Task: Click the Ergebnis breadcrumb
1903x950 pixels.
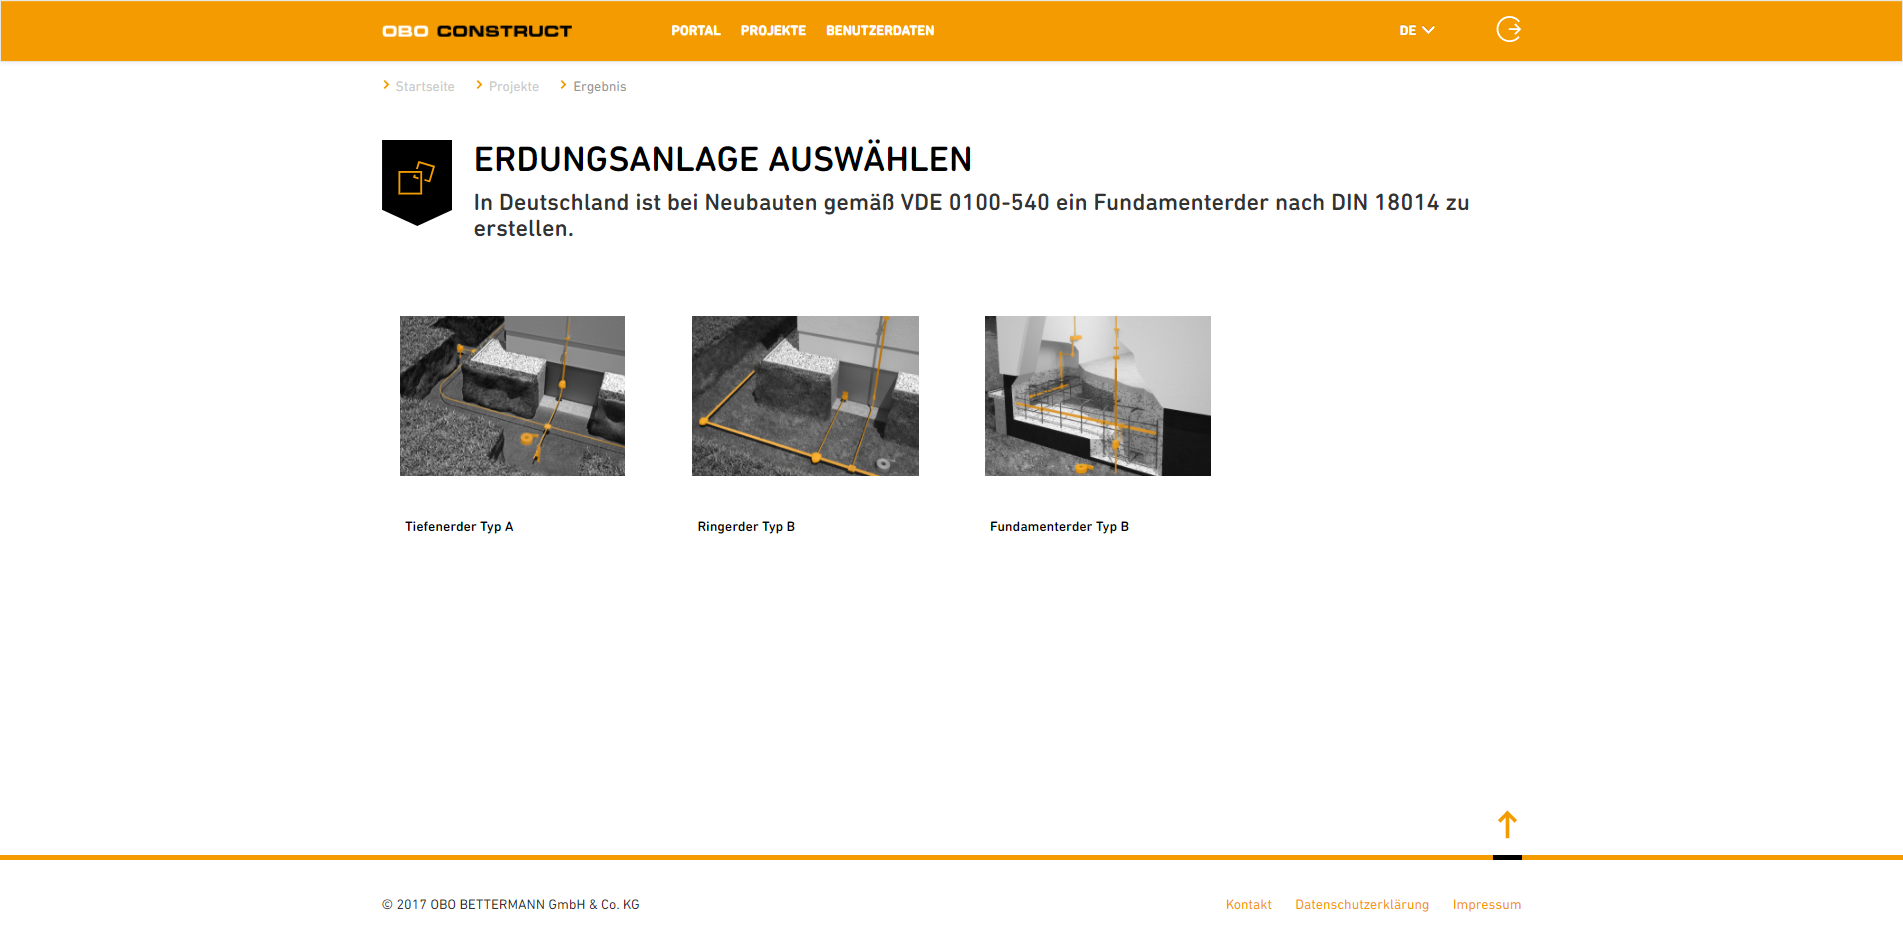Action: click(x=600, y=87)
